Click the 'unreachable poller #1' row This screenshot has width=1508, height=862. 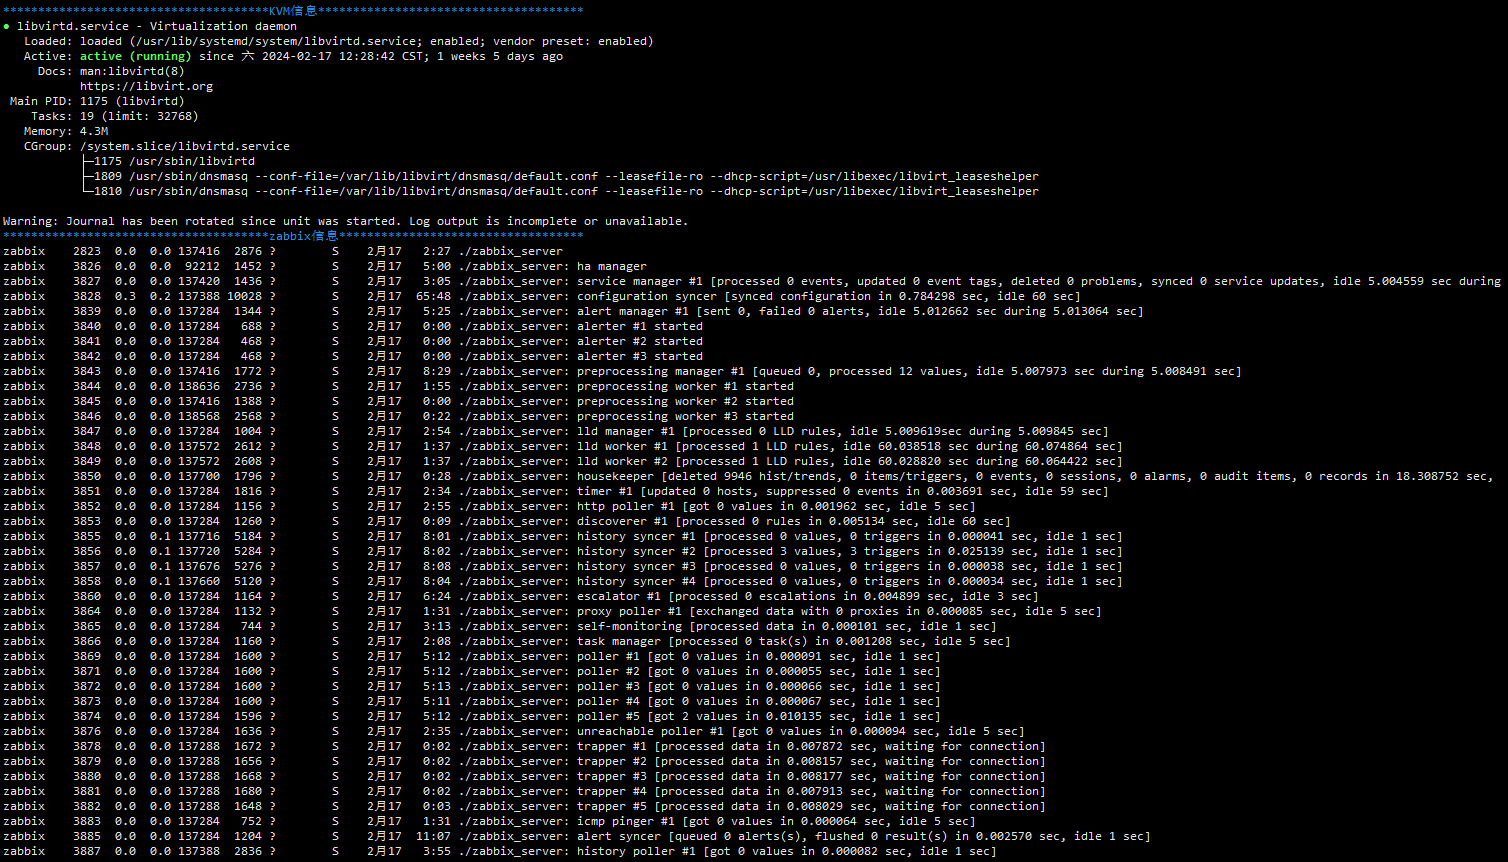pyautogui.click(x=514, y=731)
